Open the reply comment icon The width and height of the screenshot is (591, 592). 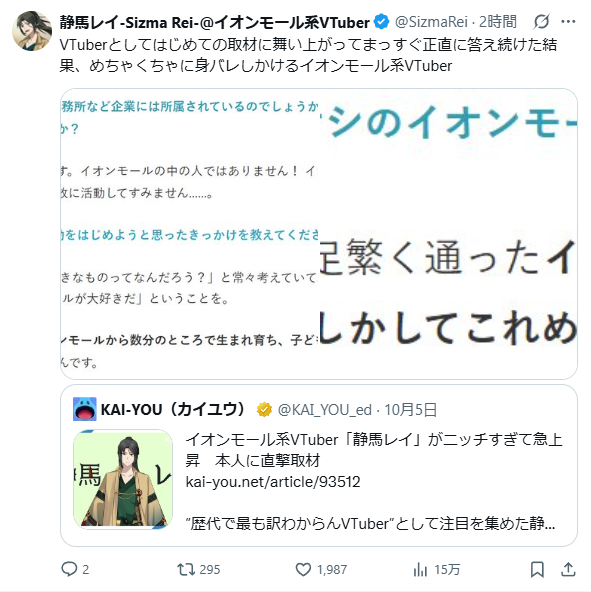69,569
